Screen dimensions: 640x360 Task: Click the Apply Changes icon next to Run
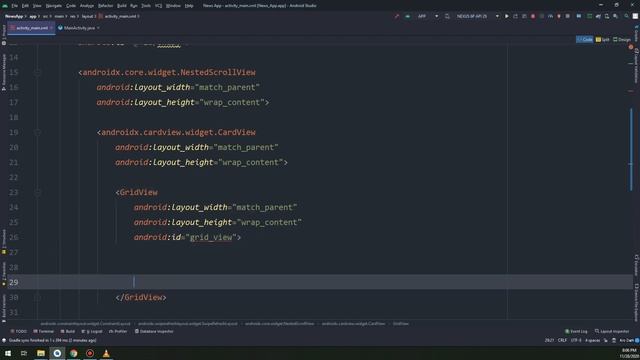pos(516,16)
